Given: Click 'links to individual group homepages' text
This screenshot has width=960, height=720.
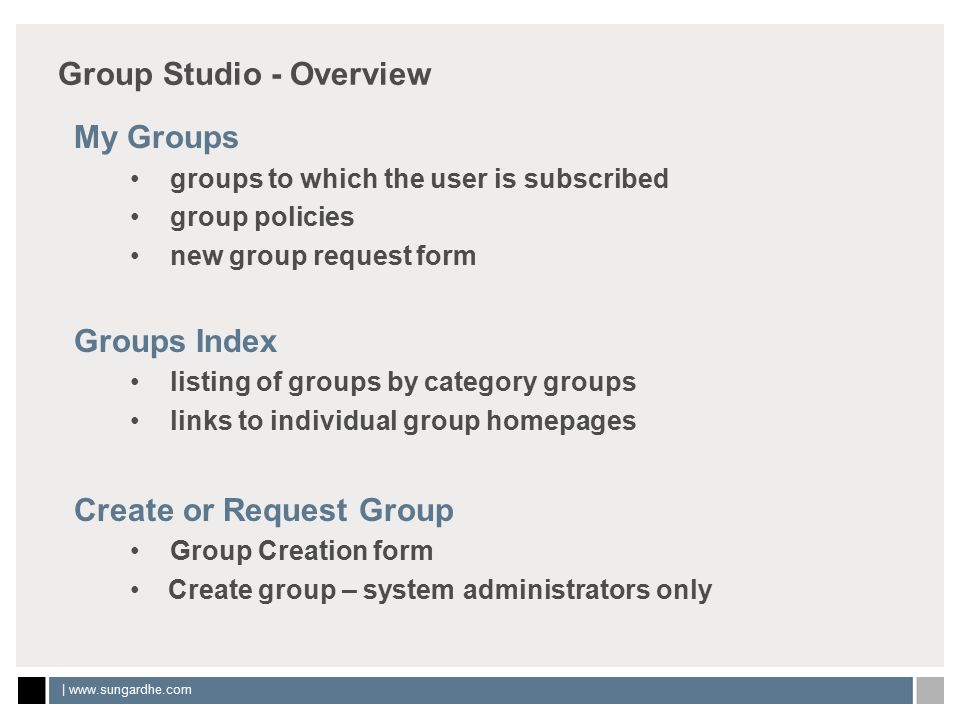Looking at the screenshot, I should [x=403, y=422].
